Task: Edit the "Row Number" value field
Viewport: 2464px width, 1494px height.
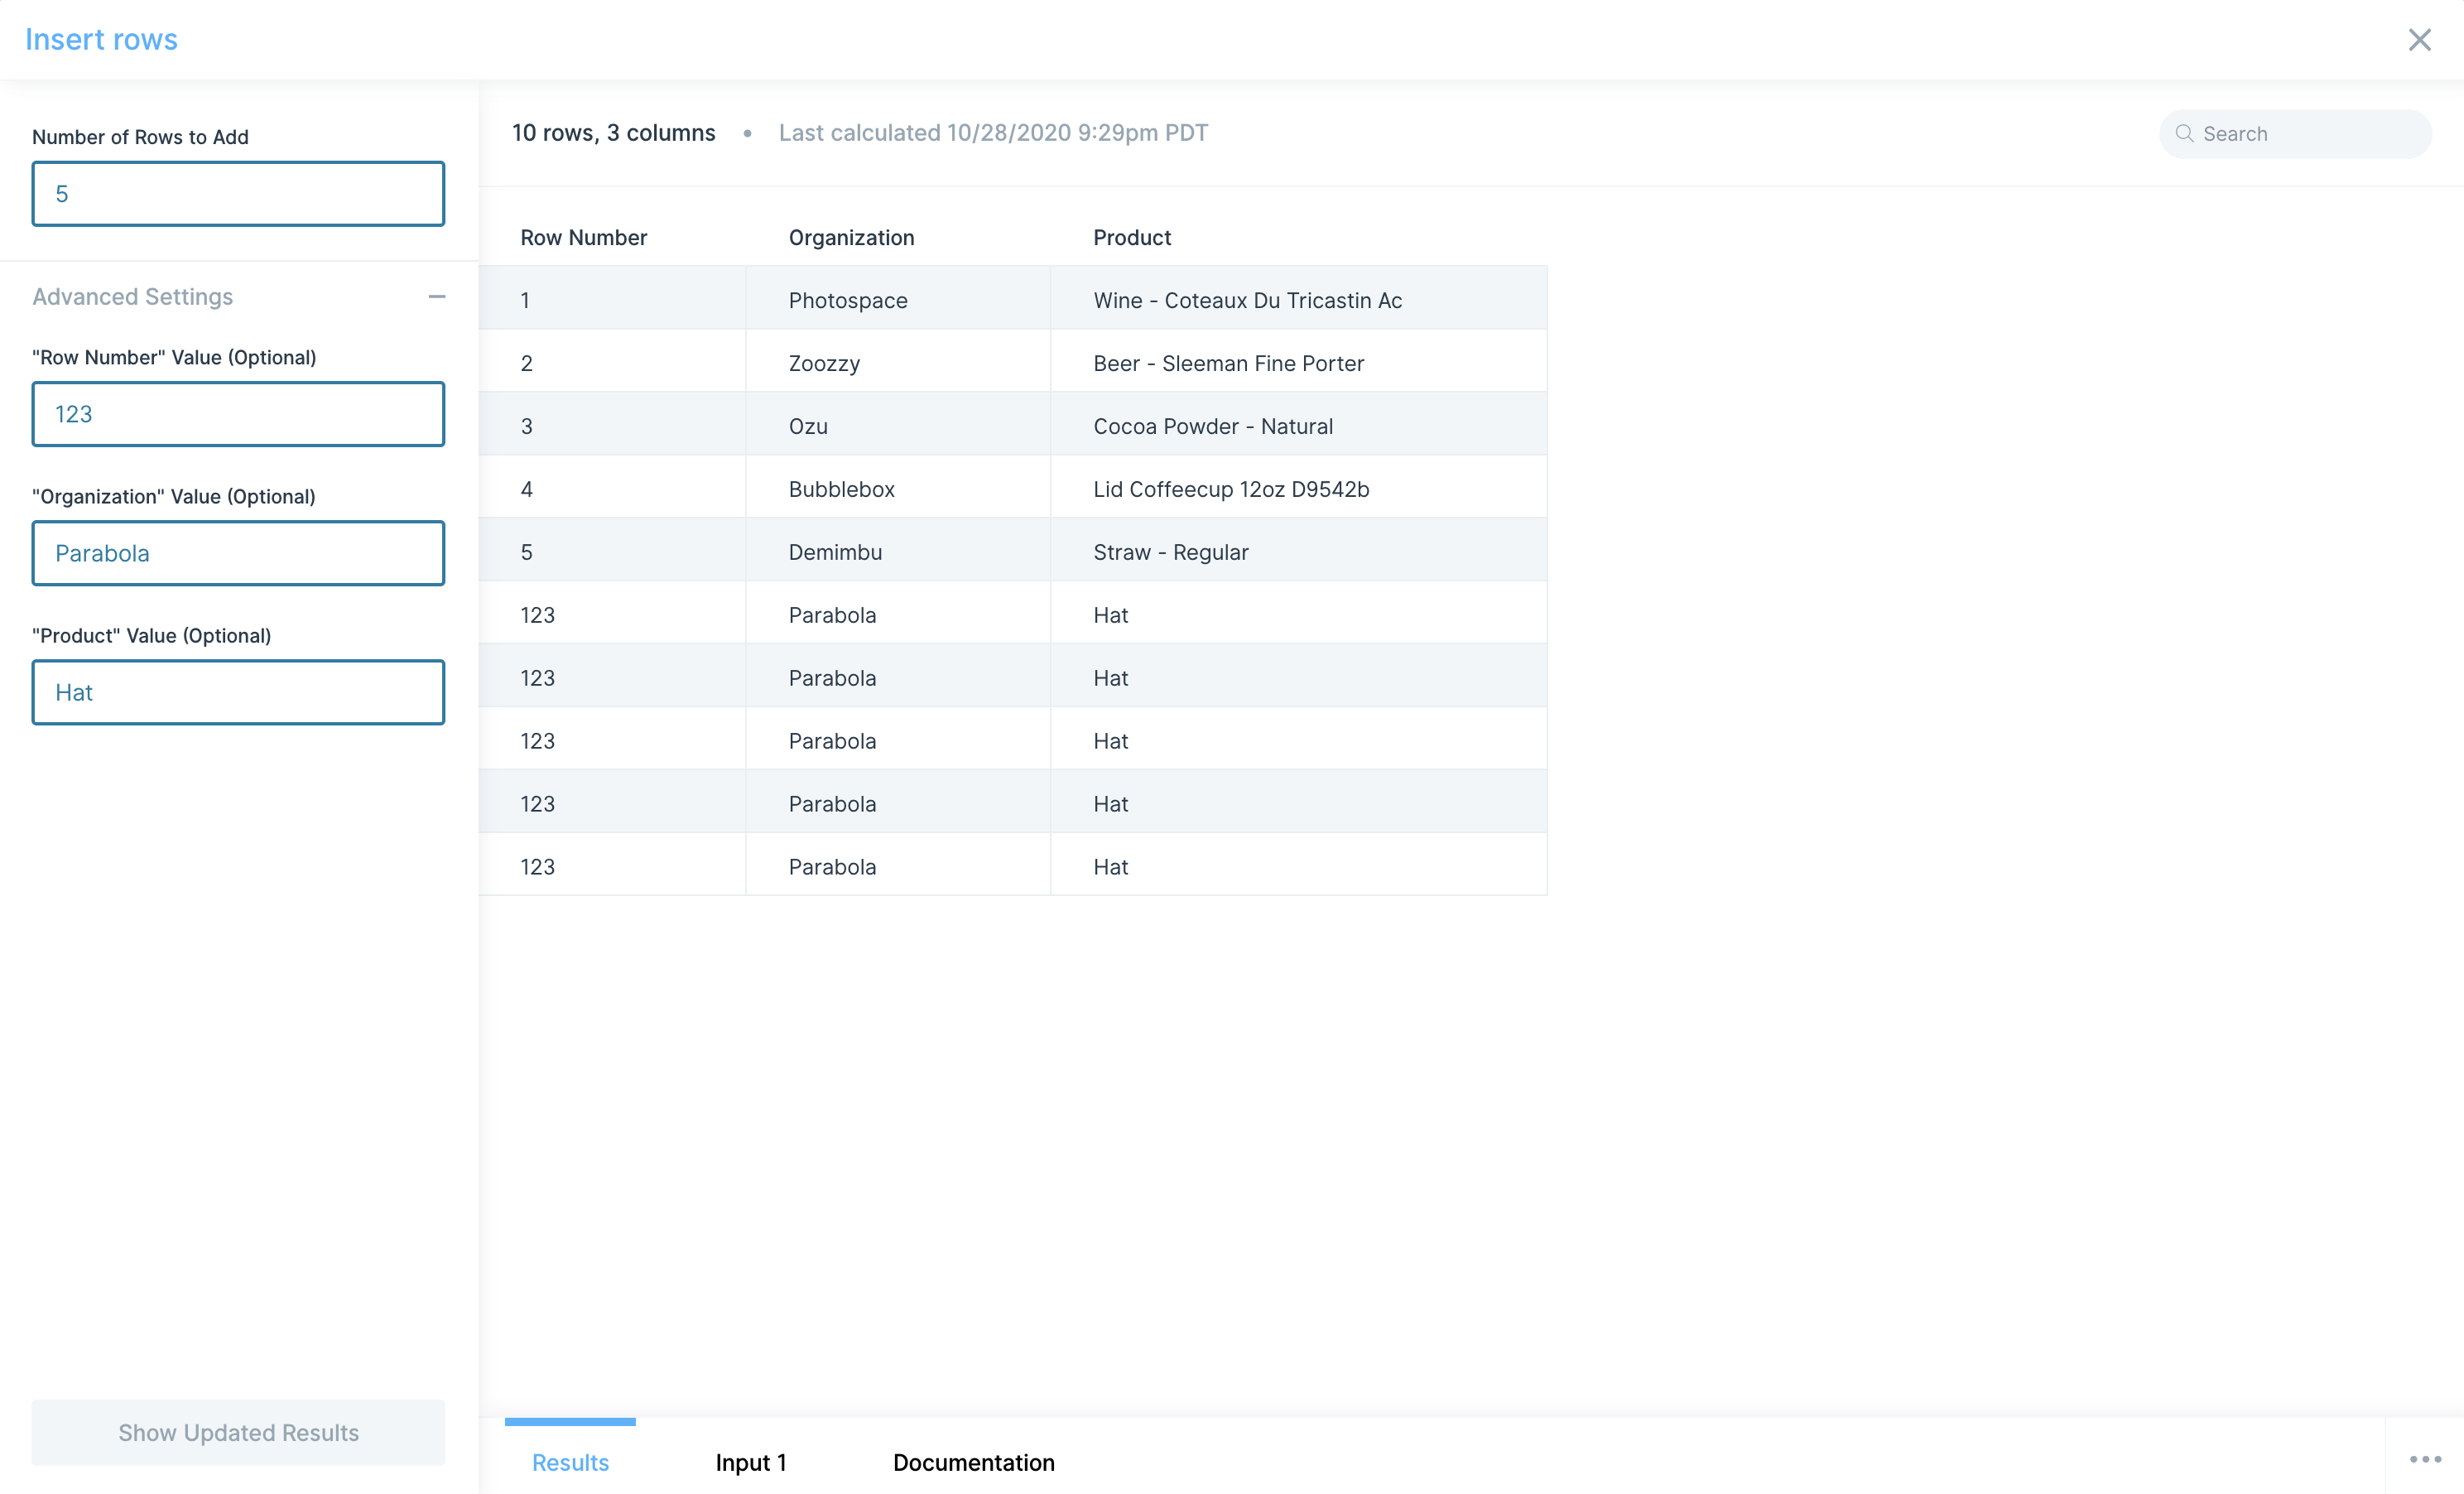Action: coord(238,414)
